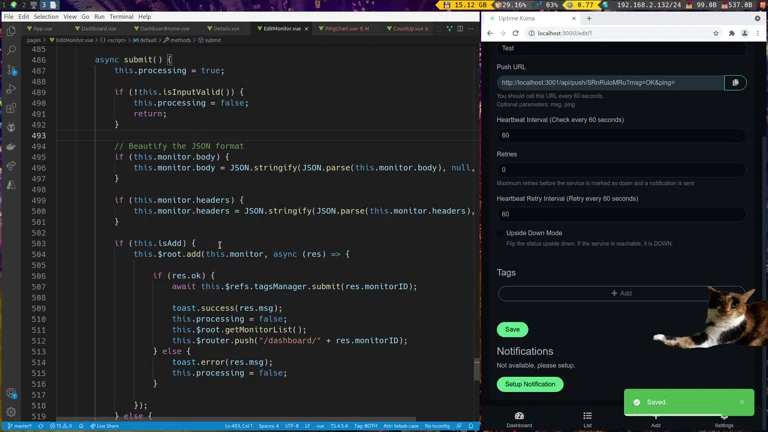Open the File menu
The height and width of the screenshot is (432, 768).
click(x=9, y=17)
